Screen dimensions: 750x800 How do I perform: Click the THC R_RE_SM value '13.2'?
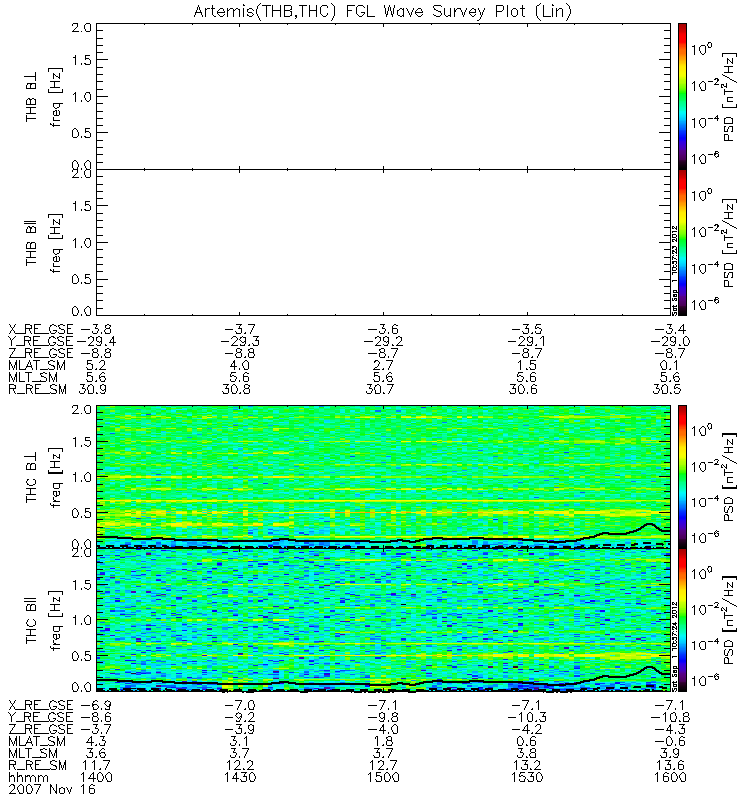pos(527,765)
